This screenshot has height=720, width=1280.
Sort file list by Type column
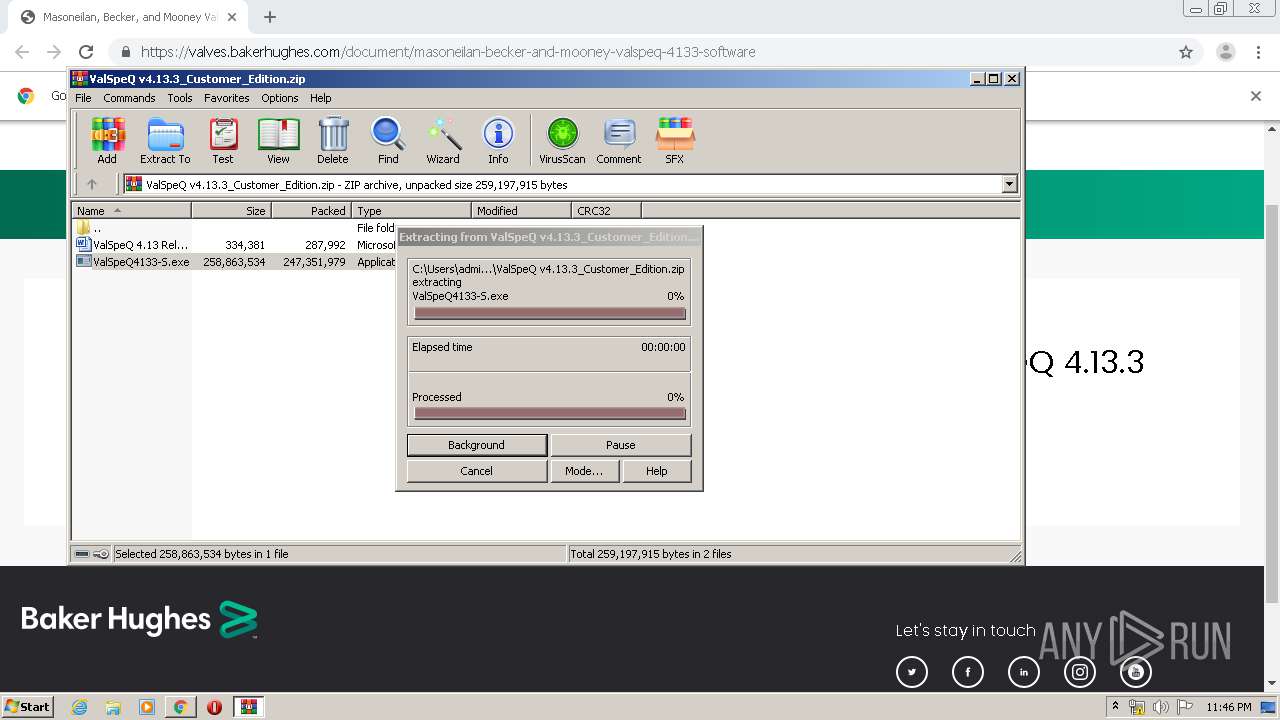pos(412,210)
